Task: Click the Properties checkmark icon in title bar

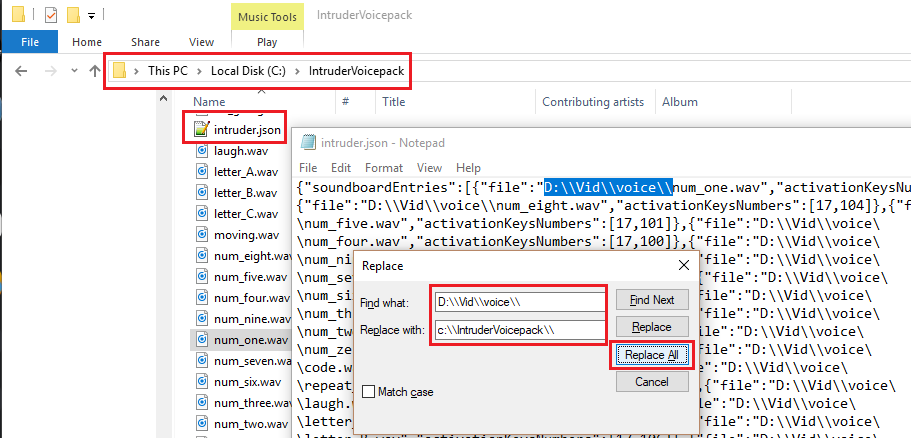Action: 51,15
